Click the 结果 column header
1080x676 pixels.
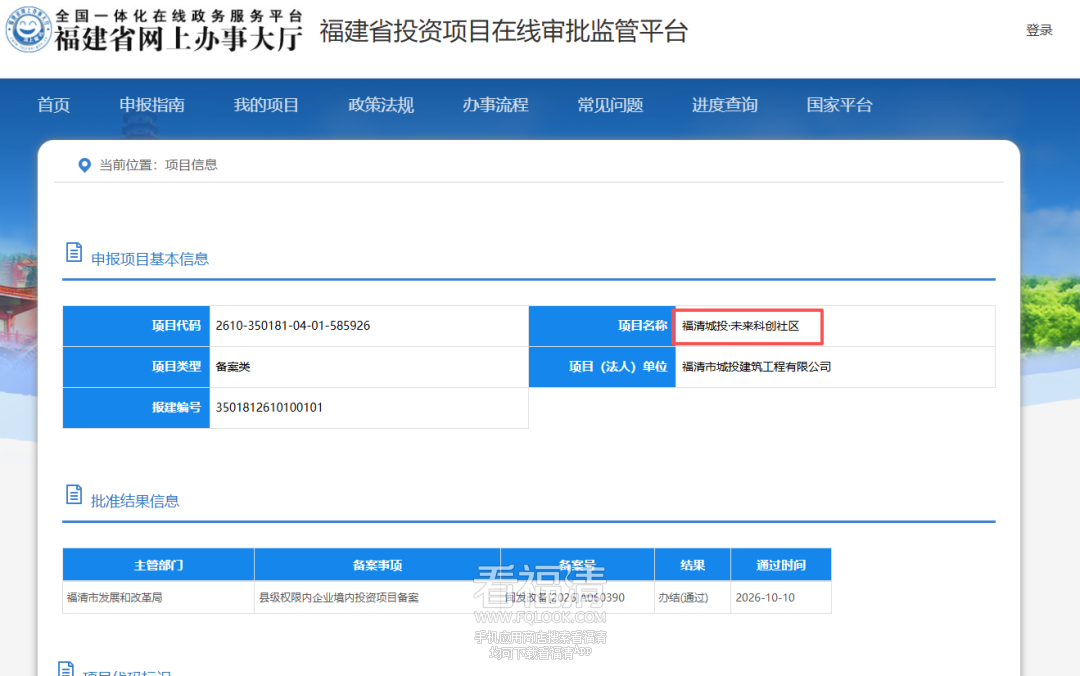692,565
